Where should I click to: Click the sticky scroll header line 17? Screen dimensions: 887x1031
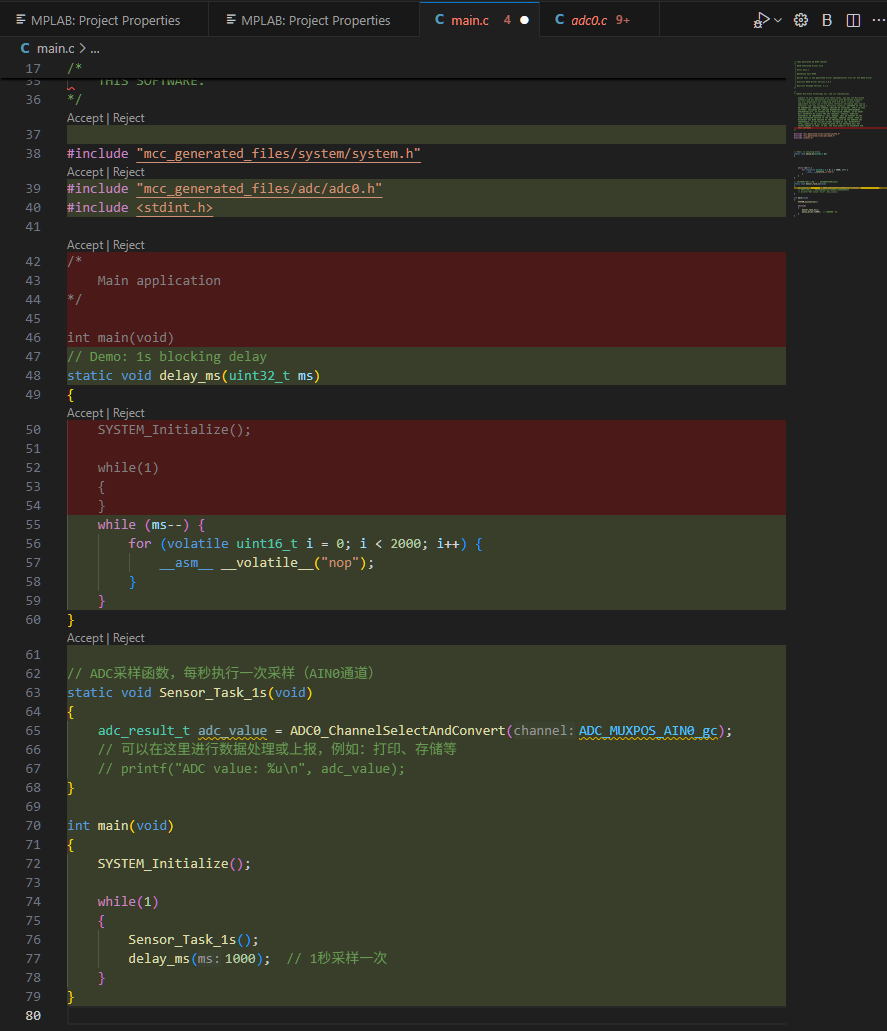393,68
